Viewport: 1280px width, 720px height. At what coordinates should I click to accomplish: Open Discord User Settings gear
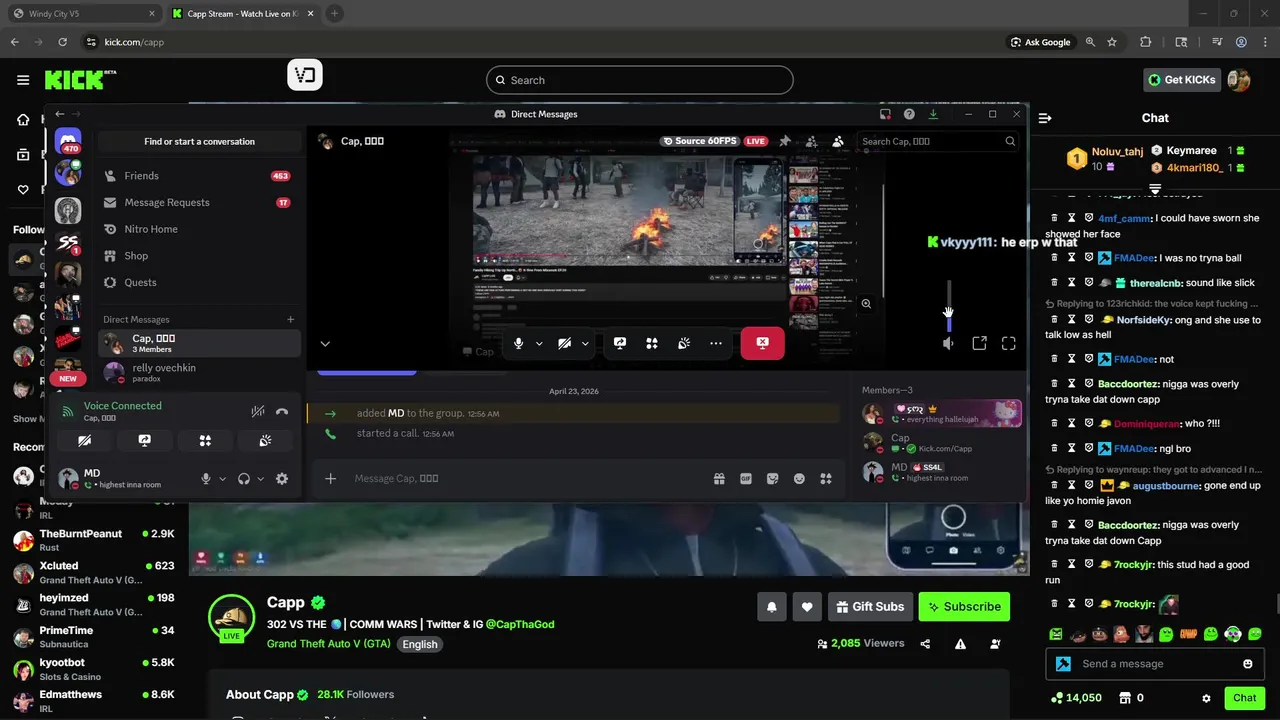coord(282,479)
